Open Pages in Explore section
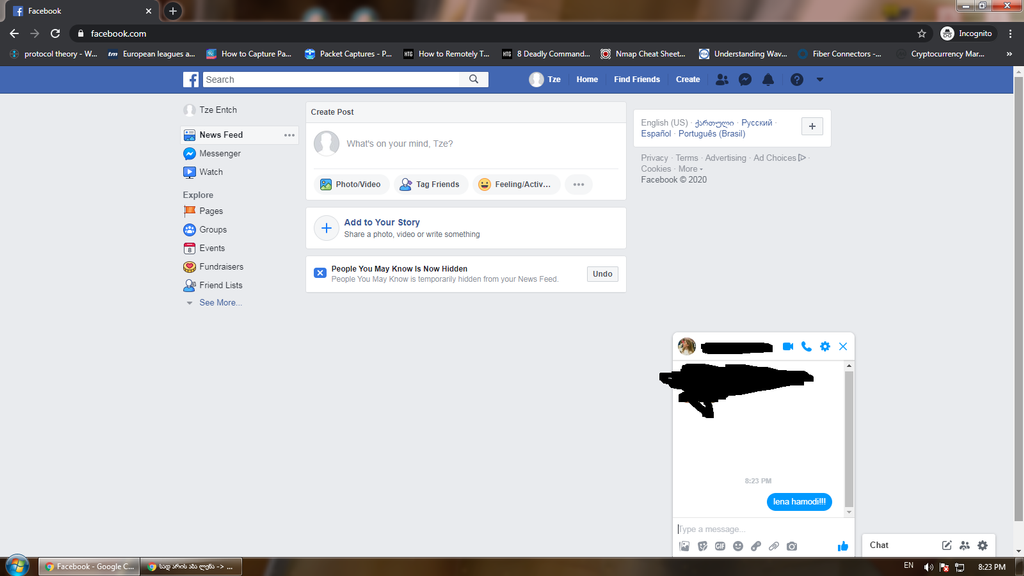The image size is (1024, 576). click(210, 211)
